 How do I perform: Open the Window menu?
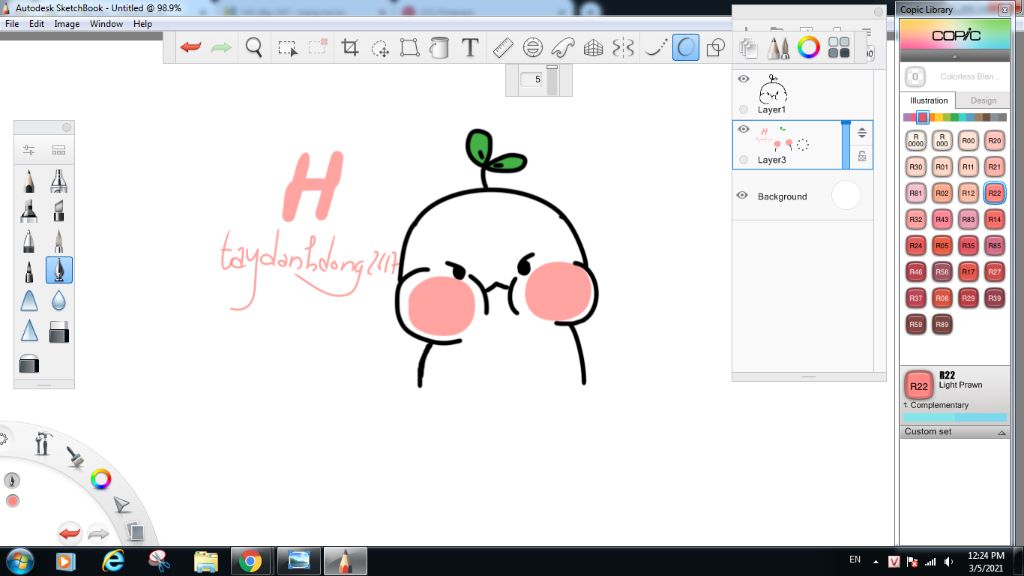106,24
